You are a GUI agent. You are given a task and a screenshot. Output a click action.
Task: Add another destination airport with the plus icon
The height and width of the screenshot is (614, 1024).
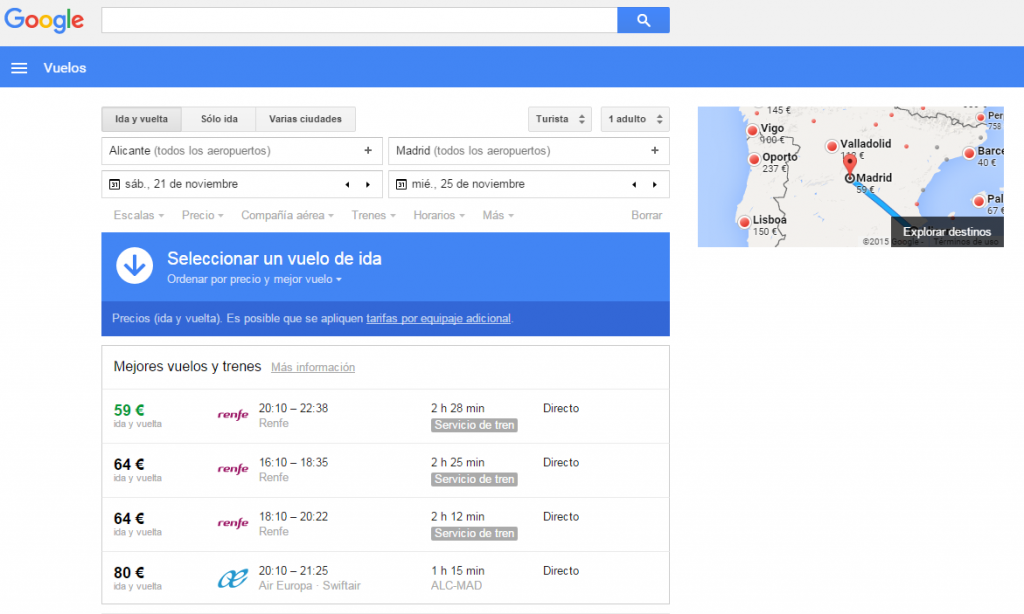(655, 150)
